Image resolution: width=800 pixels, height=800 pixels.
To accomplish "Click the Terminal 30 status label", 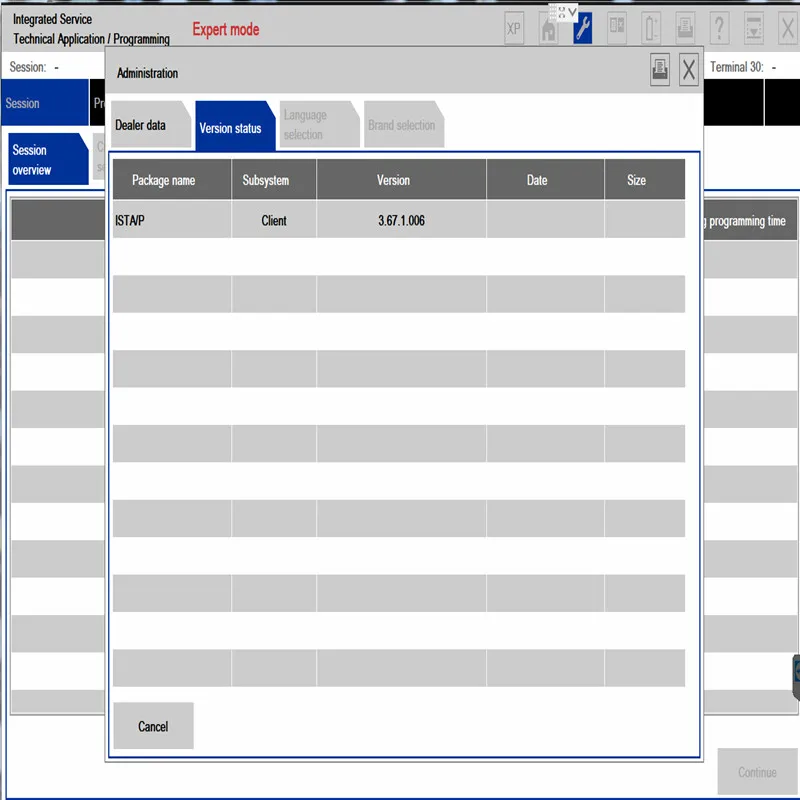I will 743,67.
